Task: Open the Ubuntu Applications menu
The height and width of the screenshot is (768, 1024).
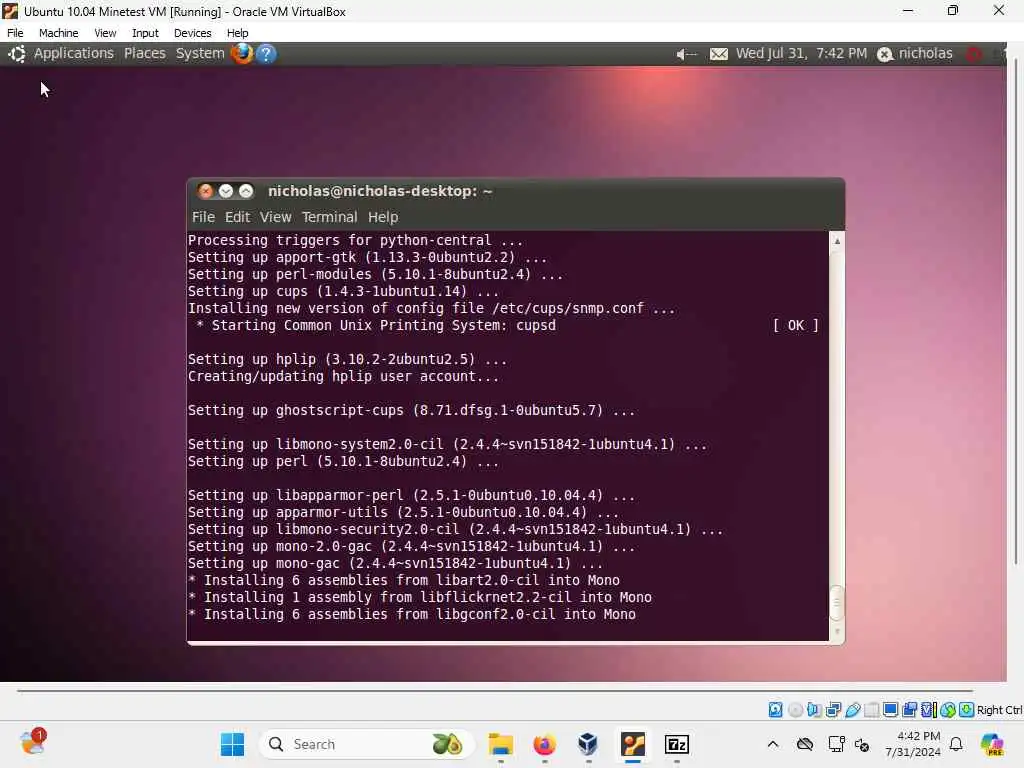Action: pos(74,54)
